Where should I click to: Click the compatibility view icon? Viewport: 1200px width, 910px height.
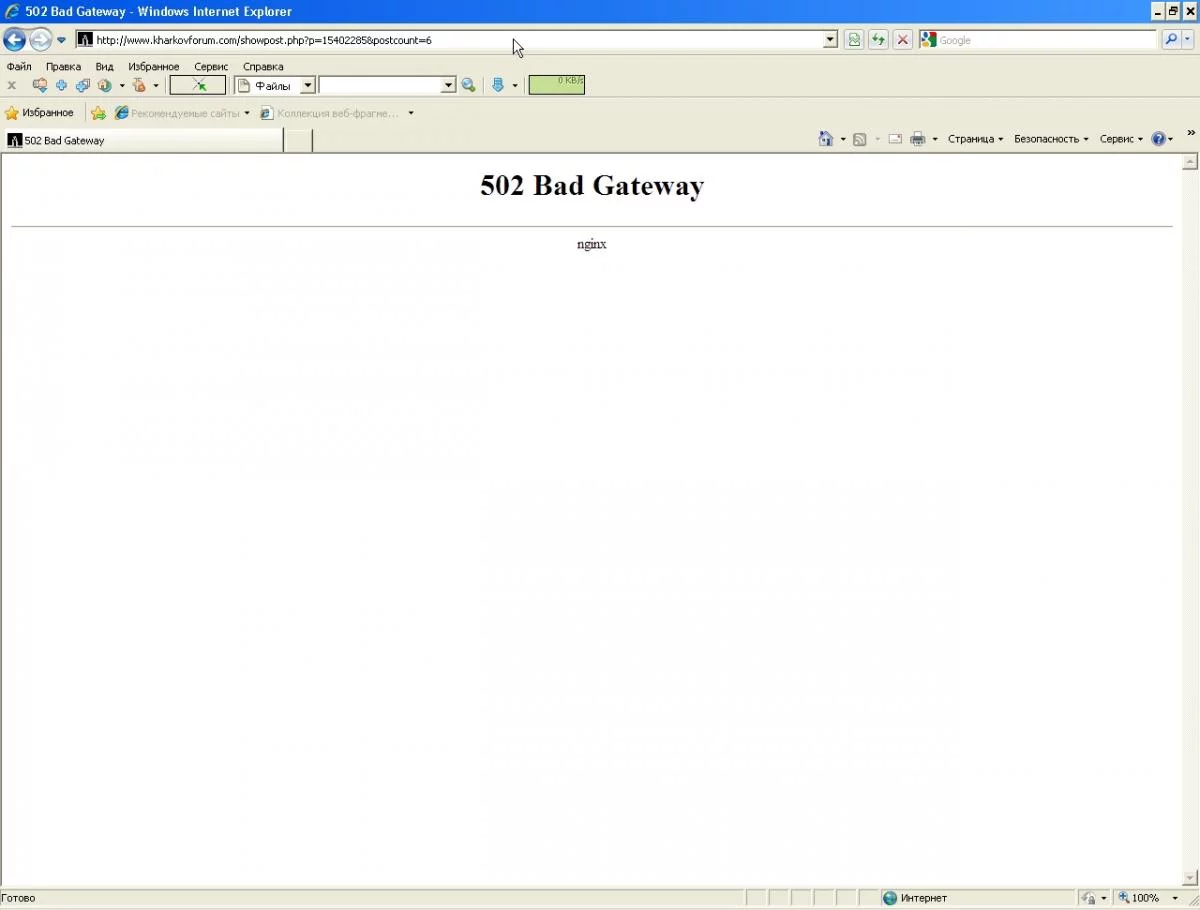coord(854,40)
